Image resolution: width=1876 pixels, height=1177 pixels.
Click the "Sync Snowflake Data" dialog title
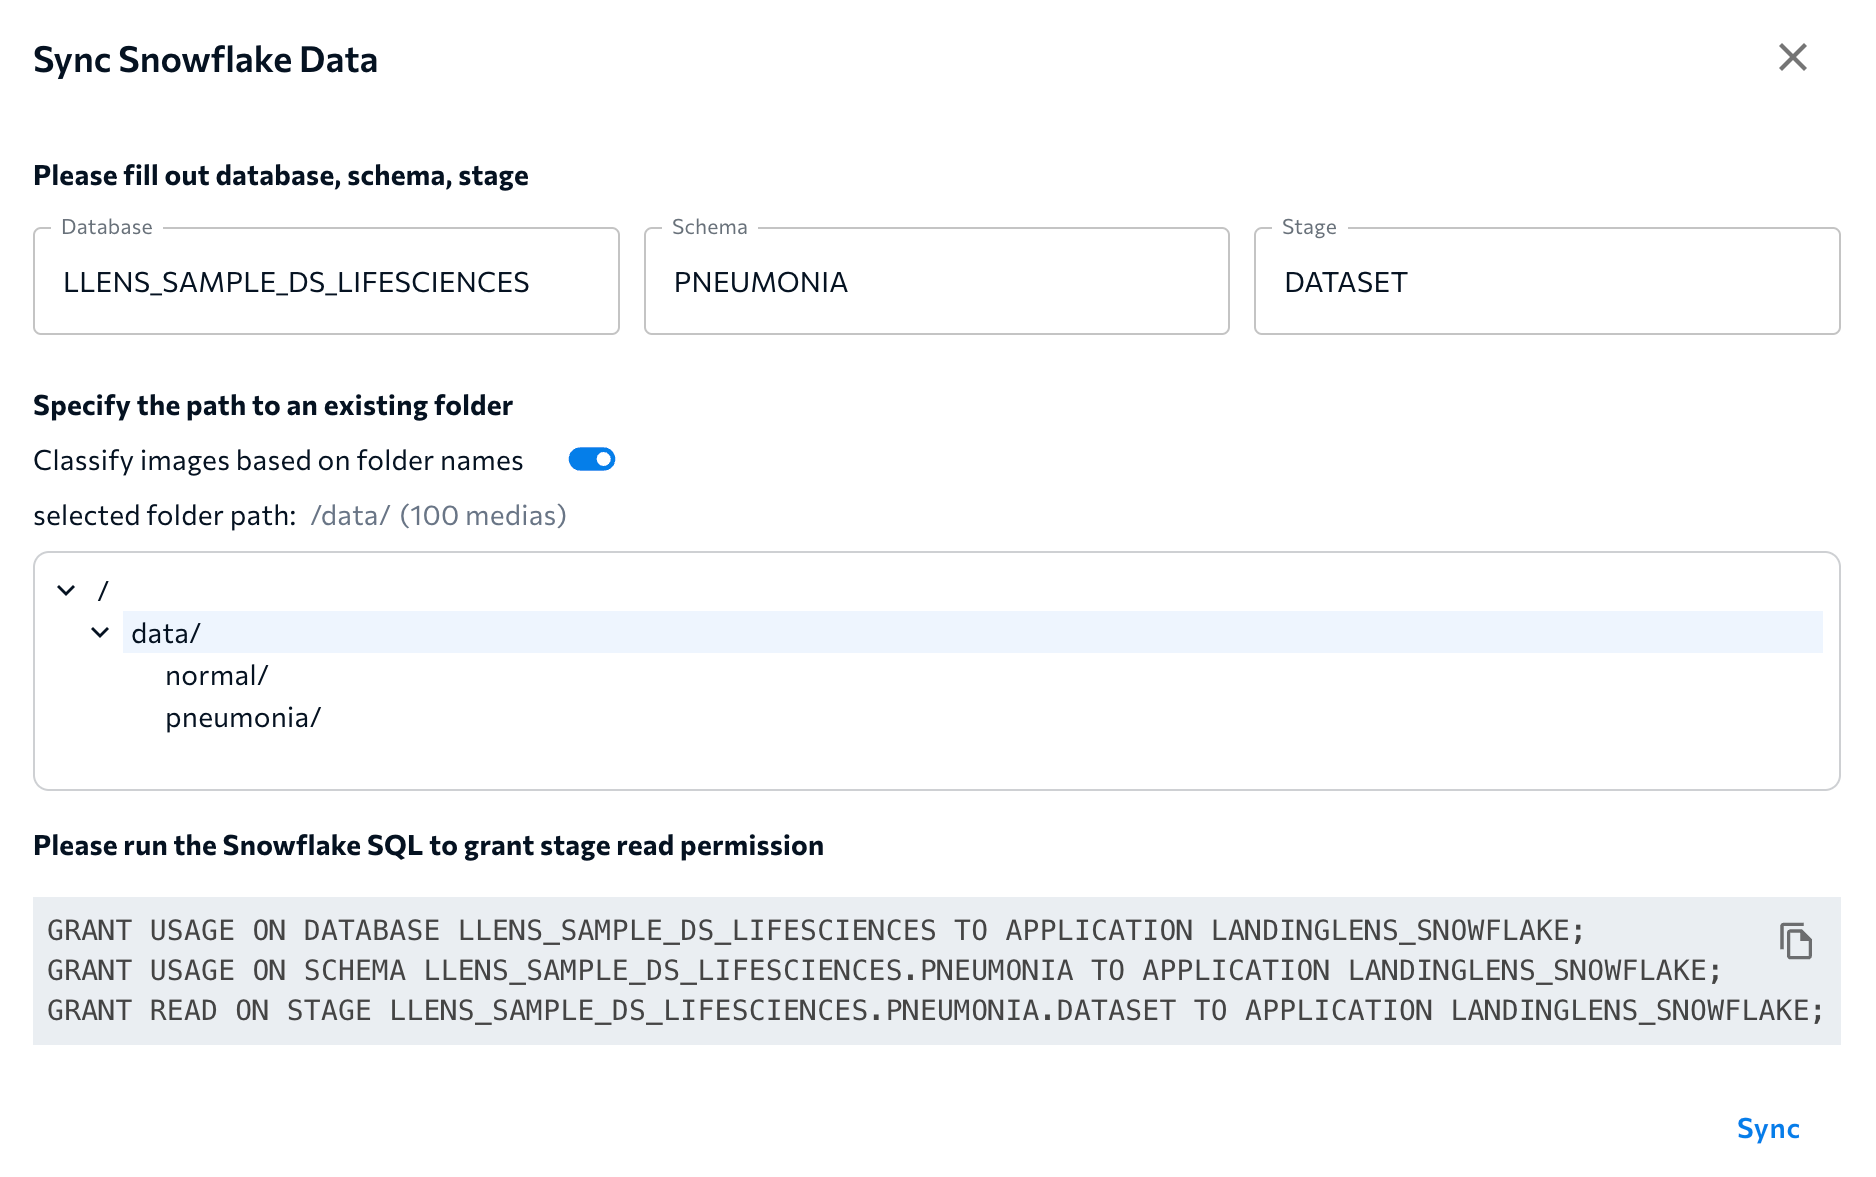click(x=205, y=60)
